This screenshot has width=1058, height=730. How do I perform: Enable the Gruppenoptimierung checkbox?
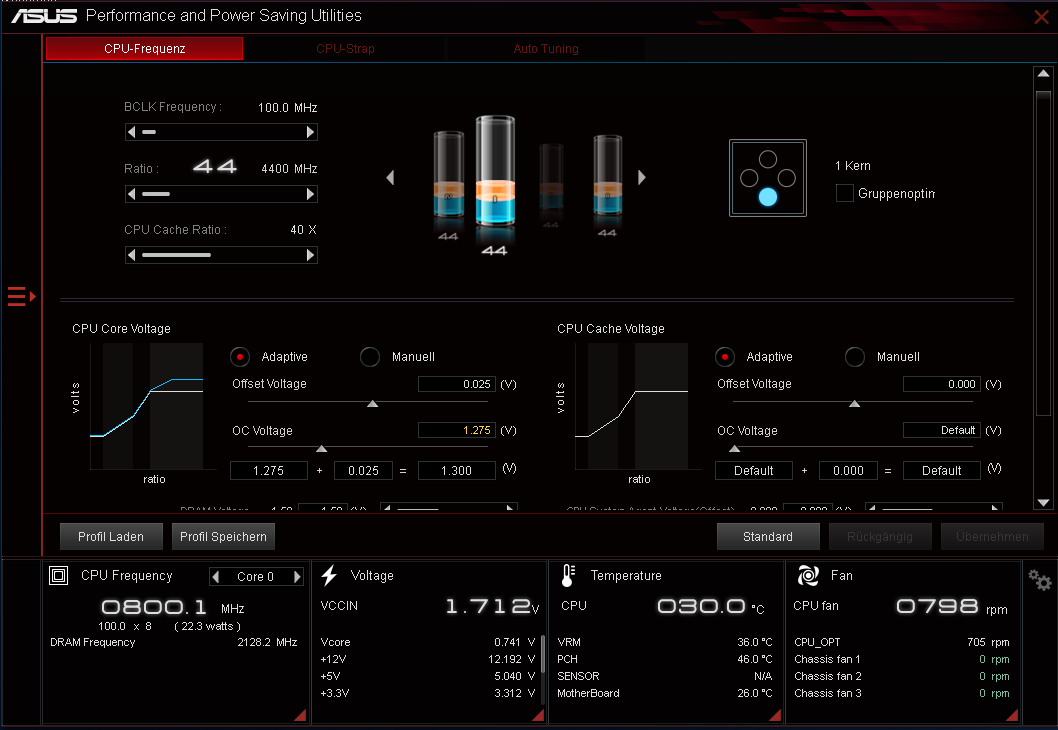(x=844, y=193)
